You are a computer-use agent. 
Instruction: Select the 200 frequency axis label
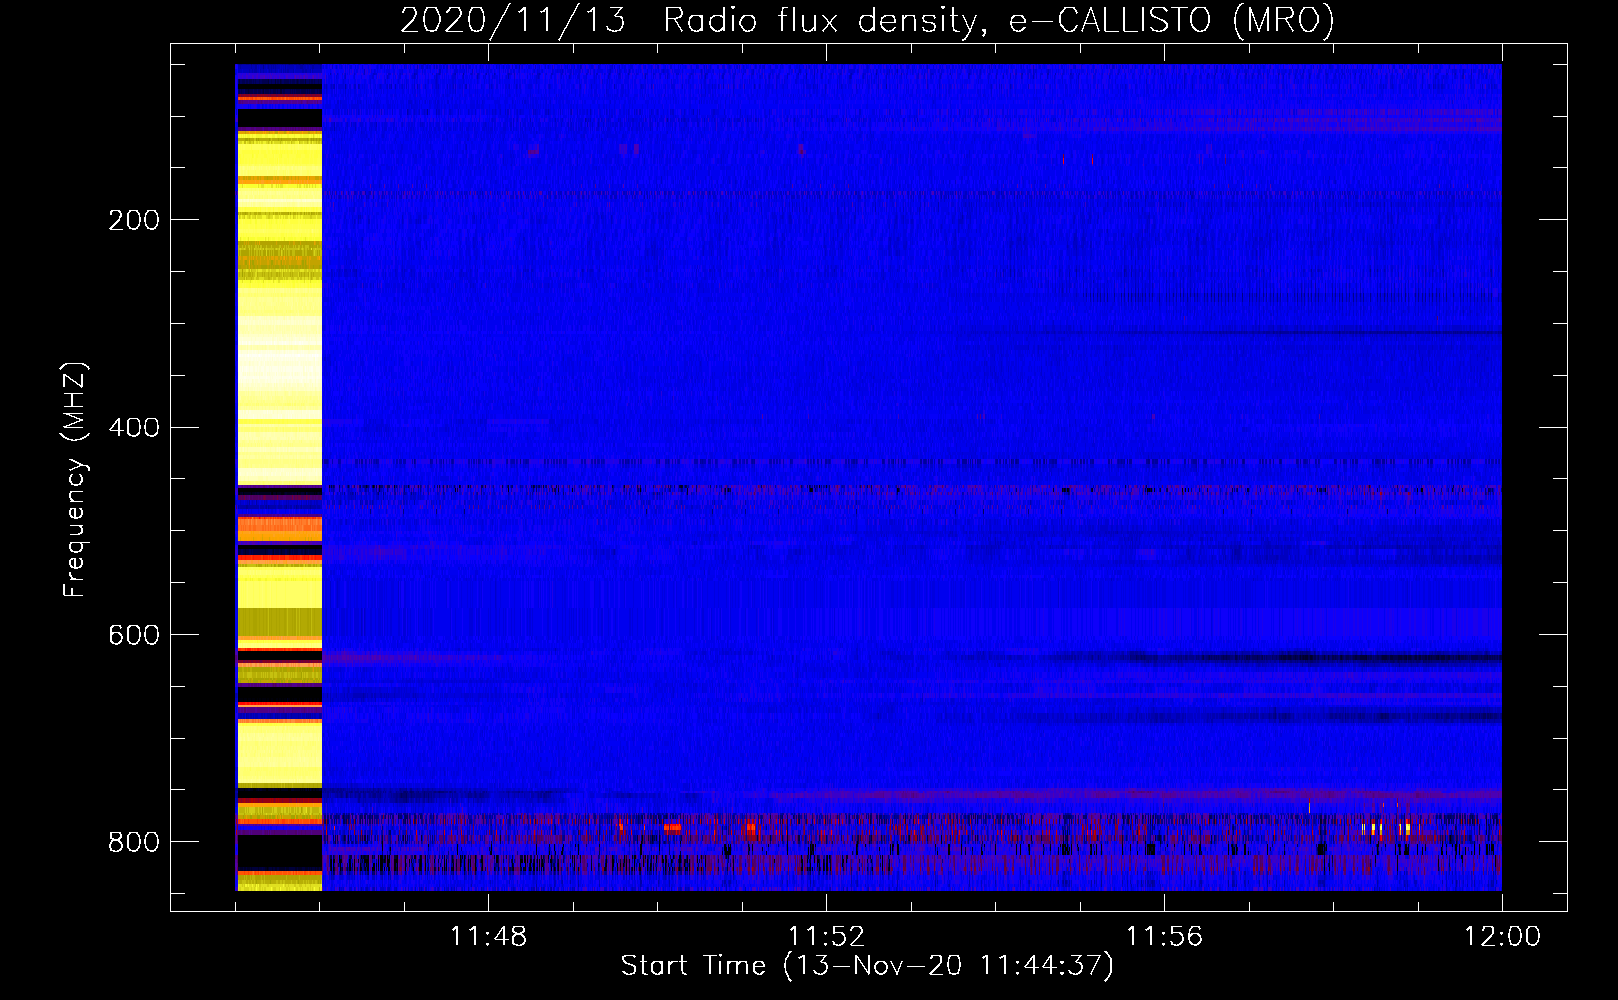[x=134, y=220]
